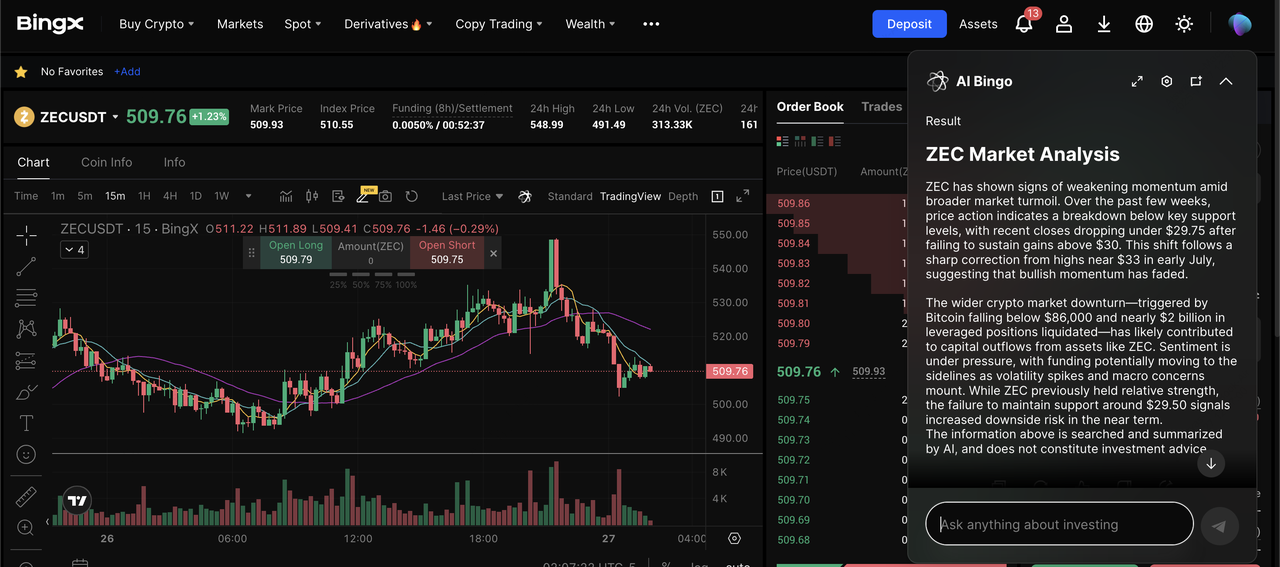Image resolution: width=1280 pixels, height=567 pixels.
Task: Take a chart snapshot with camera icon
Action: pyautogui.click(x=385, y=196)
